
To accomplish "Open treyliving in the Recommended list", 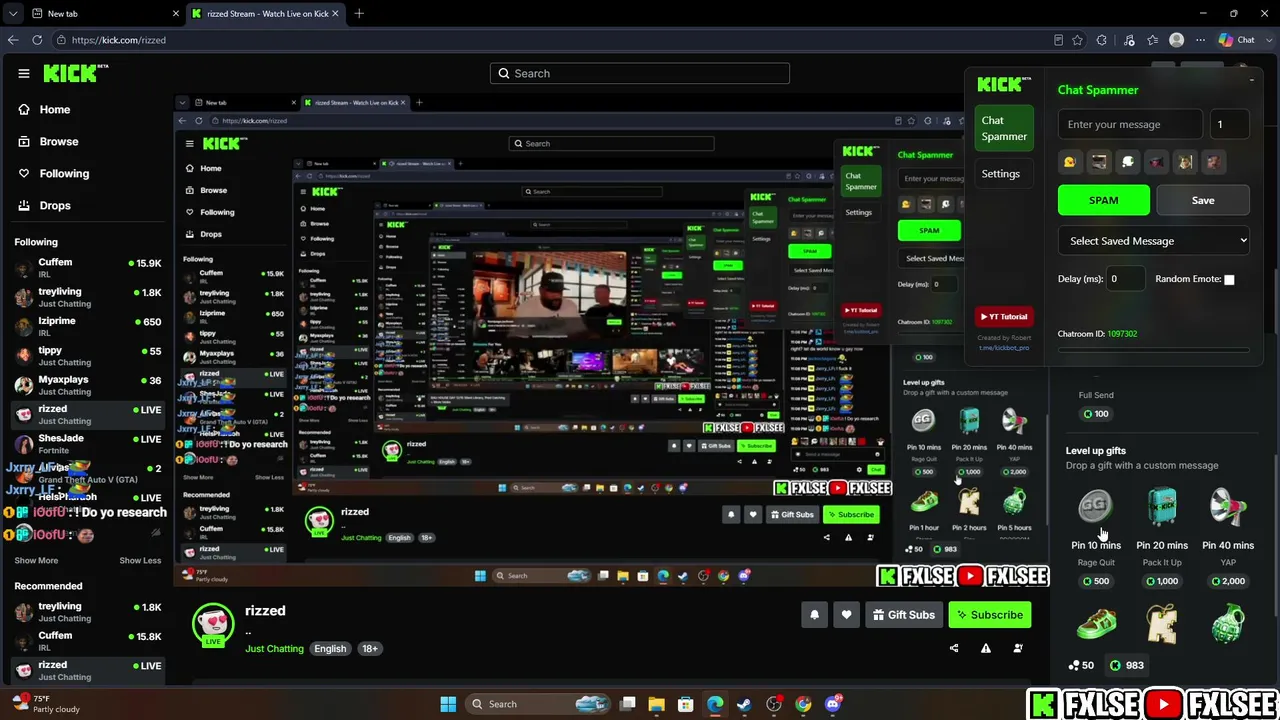I will click(x=88, y=612).
